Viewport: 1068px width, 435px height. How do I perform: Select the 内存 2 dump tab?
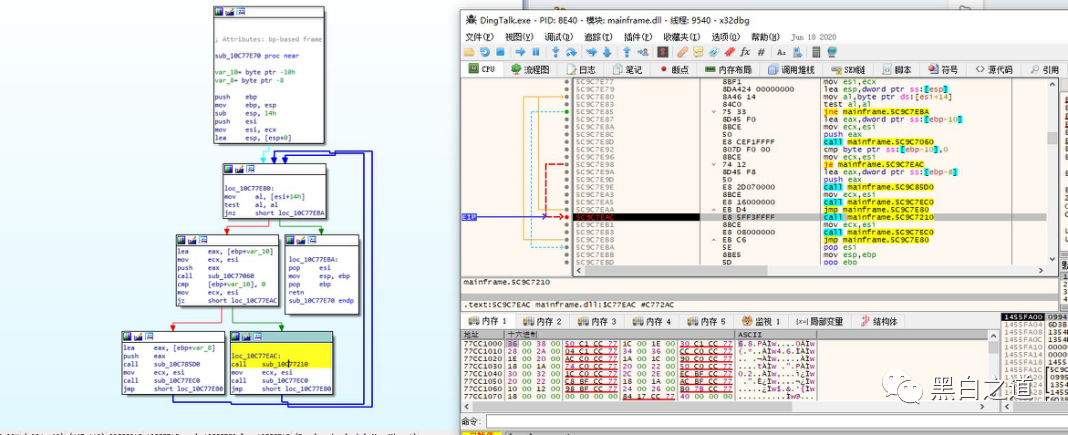click(542, 321)
